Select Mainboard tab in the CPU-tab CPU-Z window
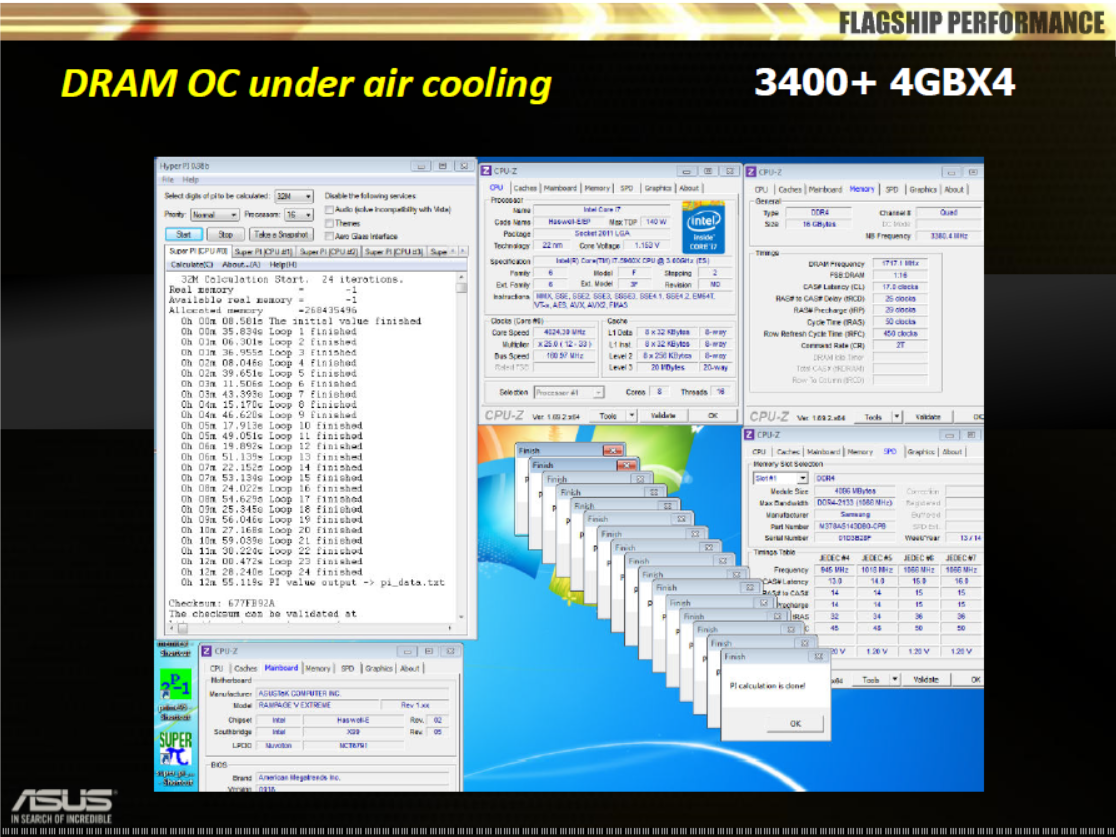Image resolution: width=1116 pixels, height=837 pixels. 560,188
